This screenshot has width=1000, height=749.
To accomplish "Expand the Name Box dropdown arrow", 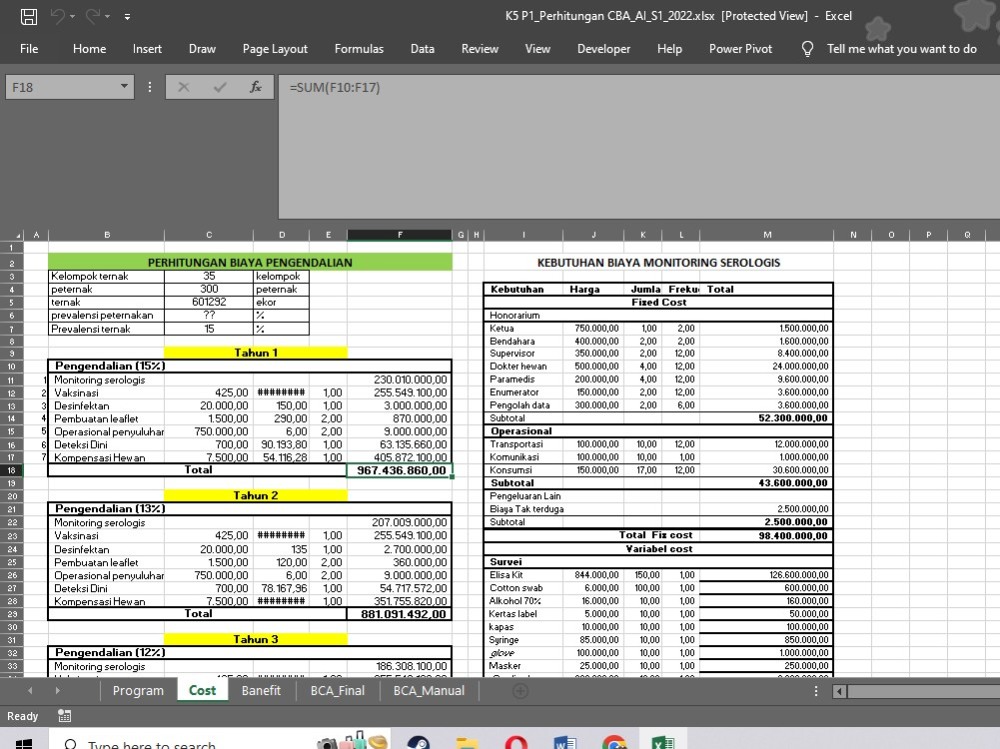I will pos(124,87).
